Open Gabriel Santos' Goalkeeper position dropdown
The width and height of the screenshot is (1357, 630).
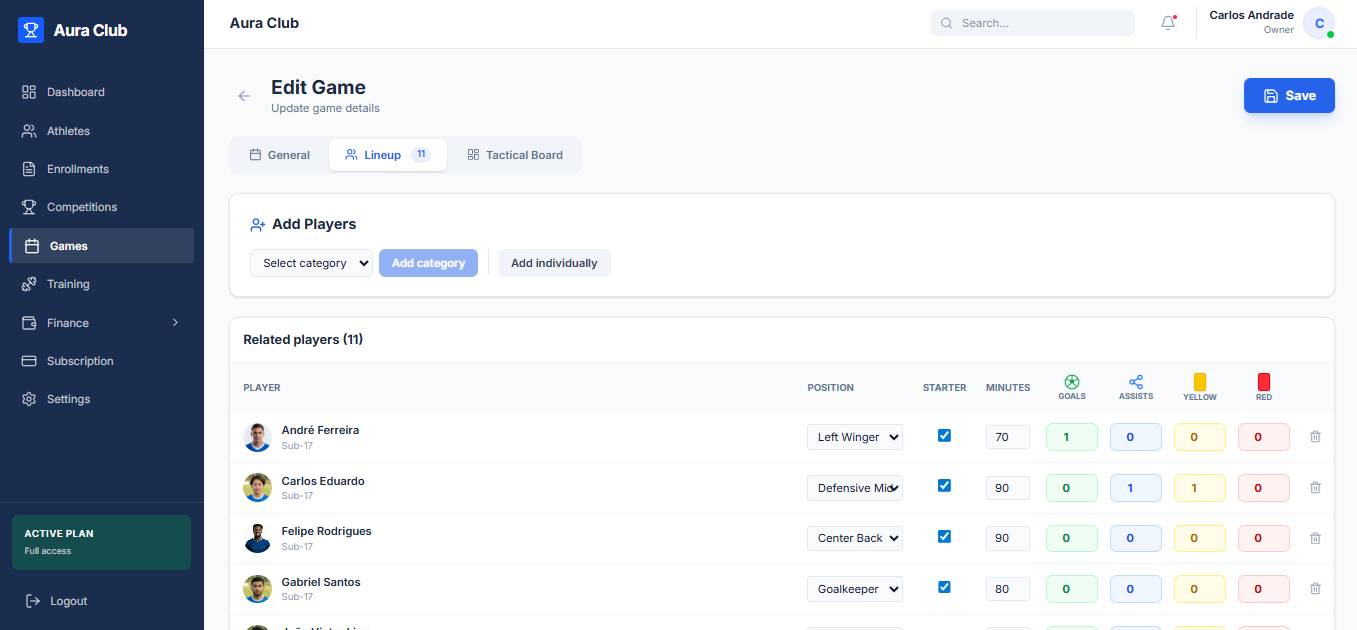855,589
